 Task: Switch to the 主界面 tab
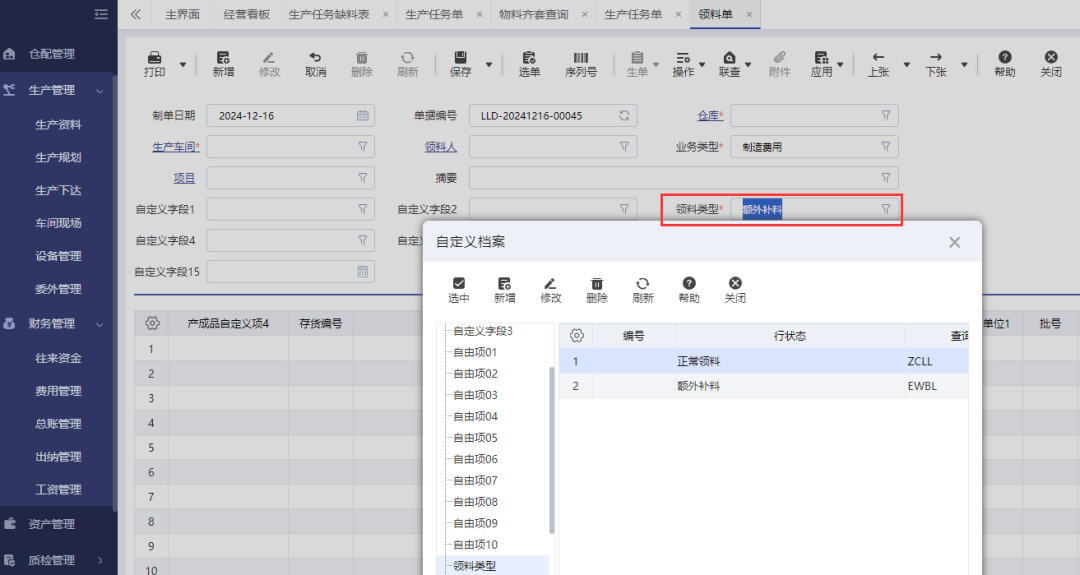183,14
